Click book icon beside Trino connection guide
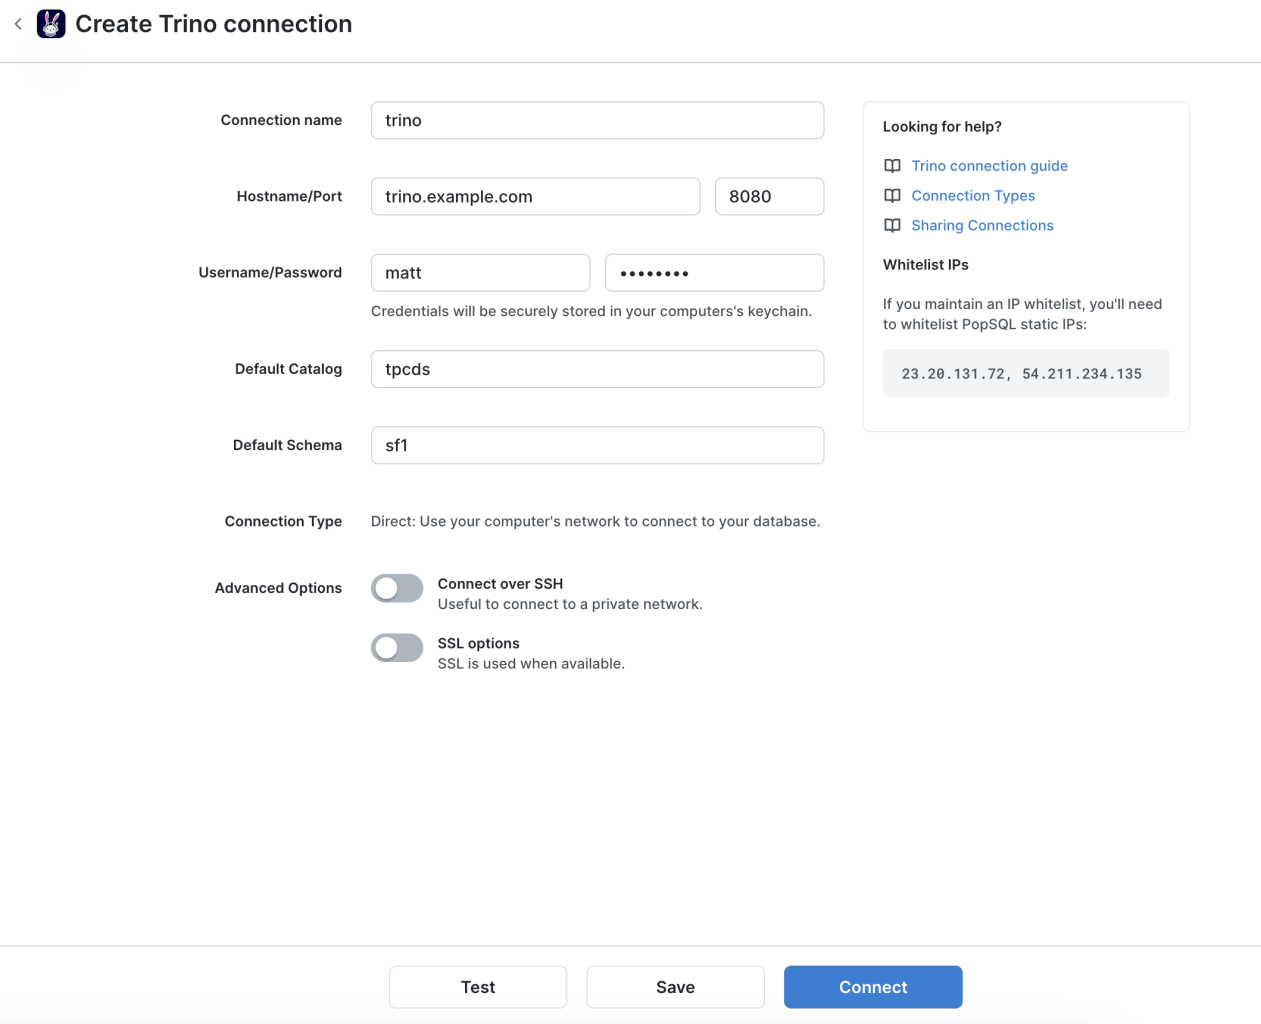 point(892,166)
